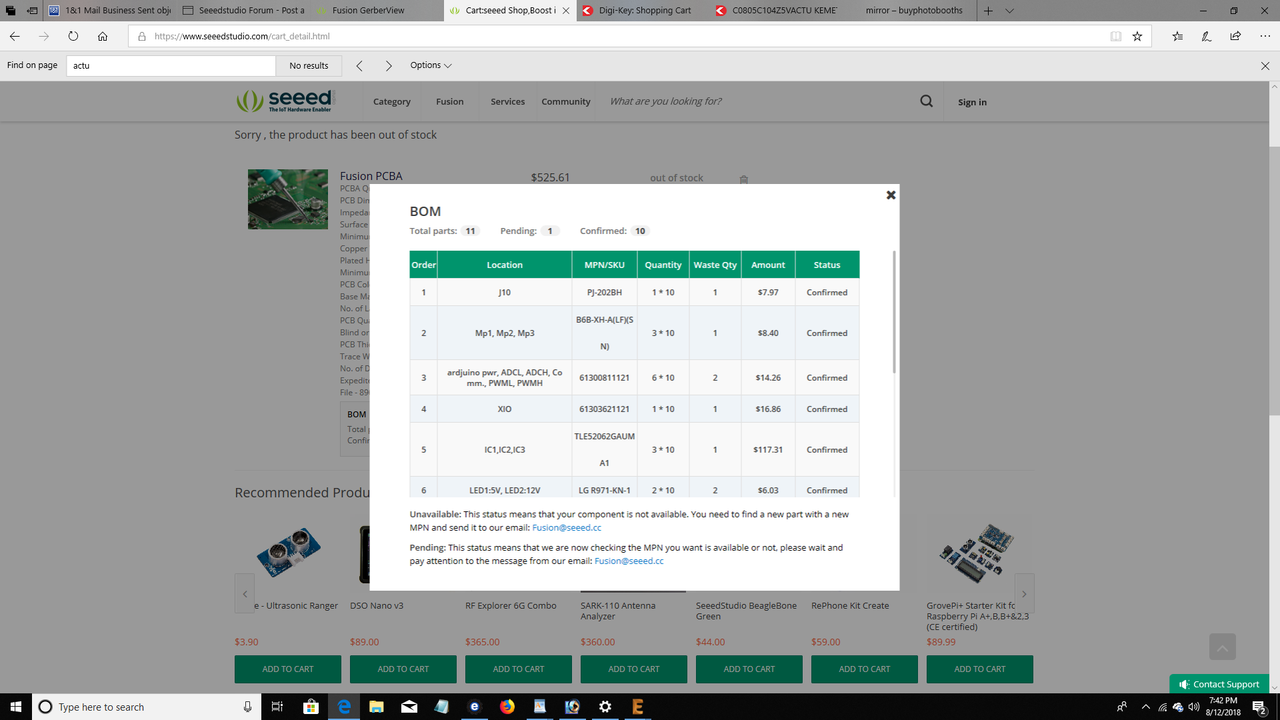Open the Settings gear on taskbar
1280x720 pixels.
(605, 707)
